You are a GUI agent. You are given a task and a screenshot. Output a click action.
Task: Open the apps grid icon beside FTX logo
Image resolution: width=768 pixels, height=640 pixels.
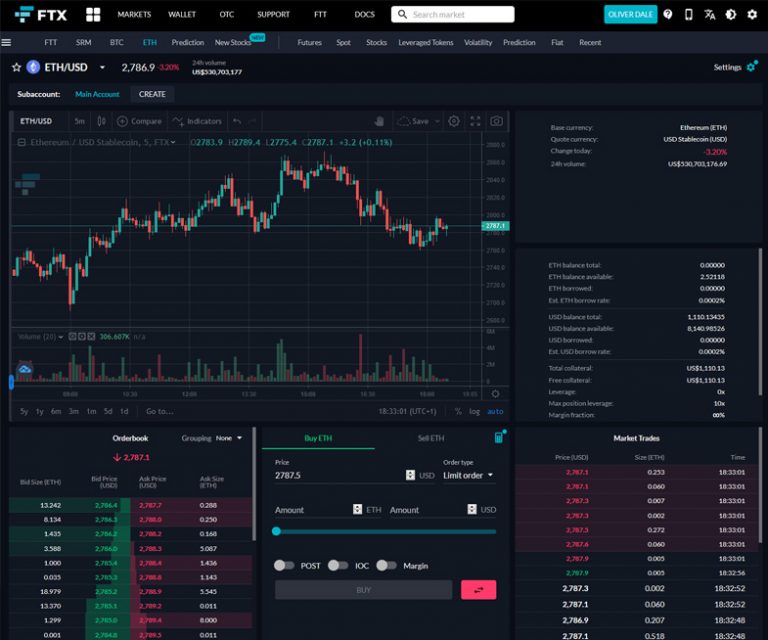(93, 15)
